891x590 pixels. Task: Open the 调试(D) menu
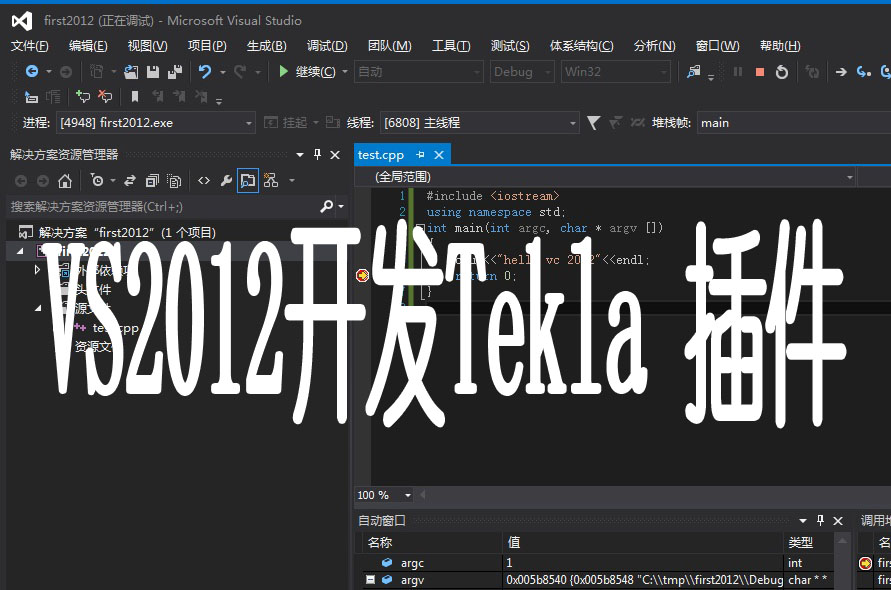327,46
